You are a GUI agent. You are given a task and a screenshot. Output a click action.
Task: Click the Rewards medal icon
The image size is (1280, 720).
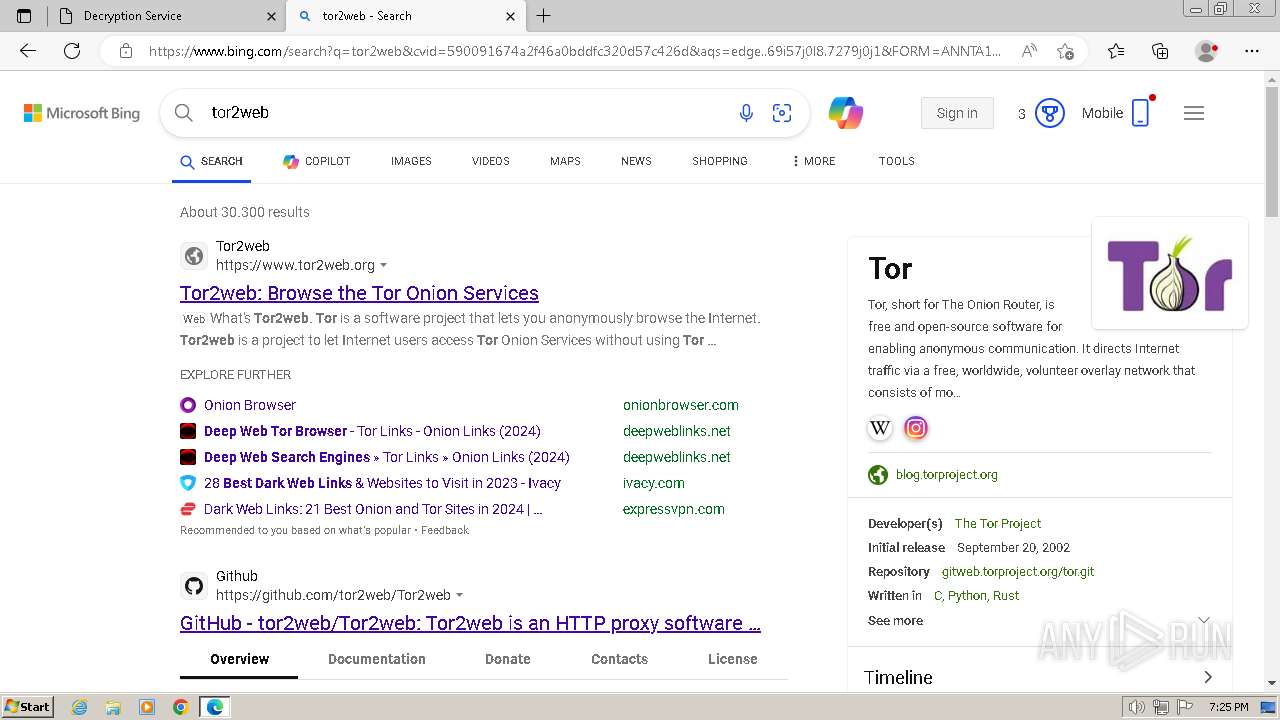coord(1049,113)
